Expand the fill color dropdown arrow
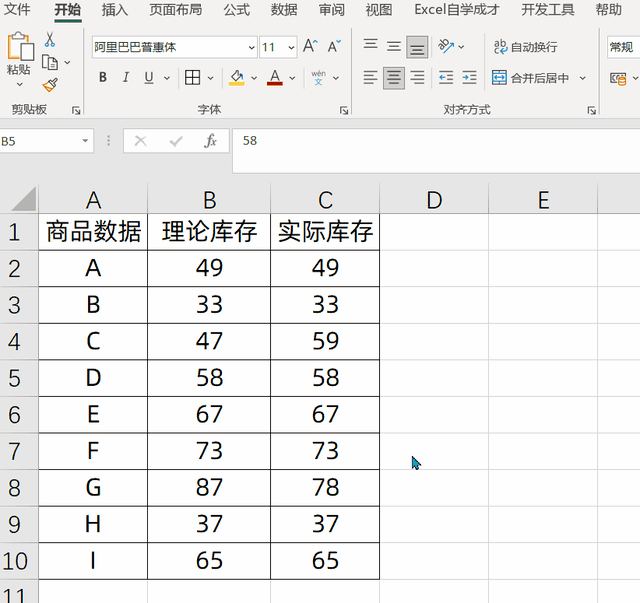This screenshot has height=603, width=640. [254, 78]
